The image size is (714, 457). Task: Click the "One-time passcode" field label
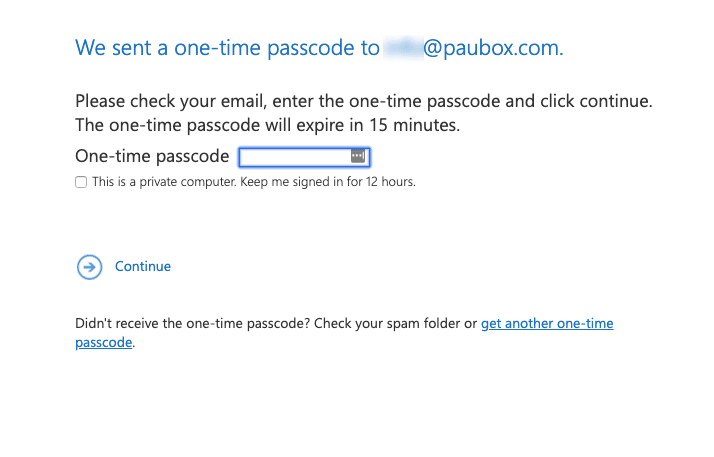point(152,157)
